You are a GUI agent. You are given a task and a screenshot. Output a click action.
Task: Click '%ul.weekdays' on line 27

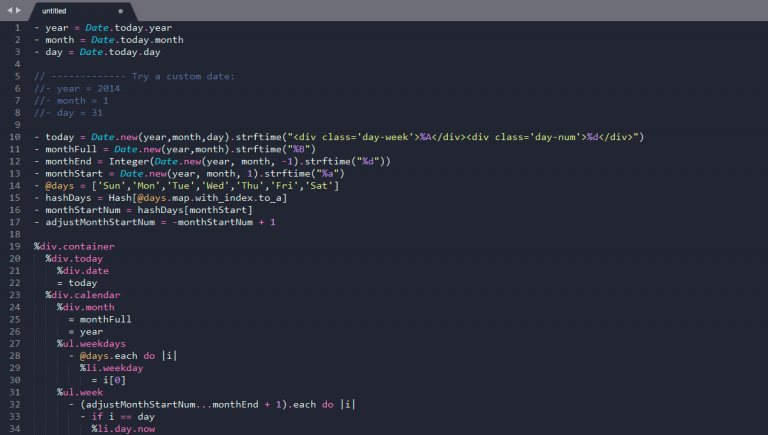click(91, 344)
